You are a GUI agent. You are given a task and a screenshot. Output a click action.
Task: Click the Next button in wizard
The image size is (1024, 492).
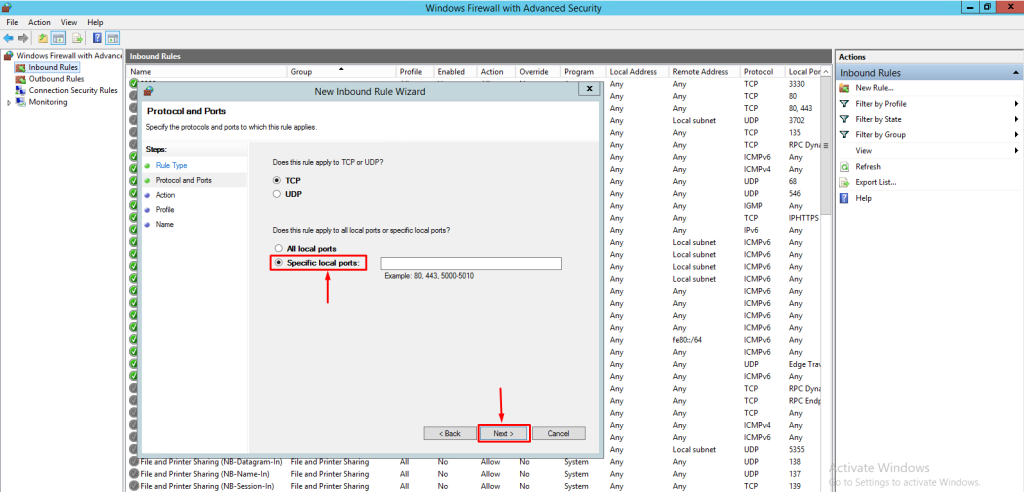coord(502,433)
